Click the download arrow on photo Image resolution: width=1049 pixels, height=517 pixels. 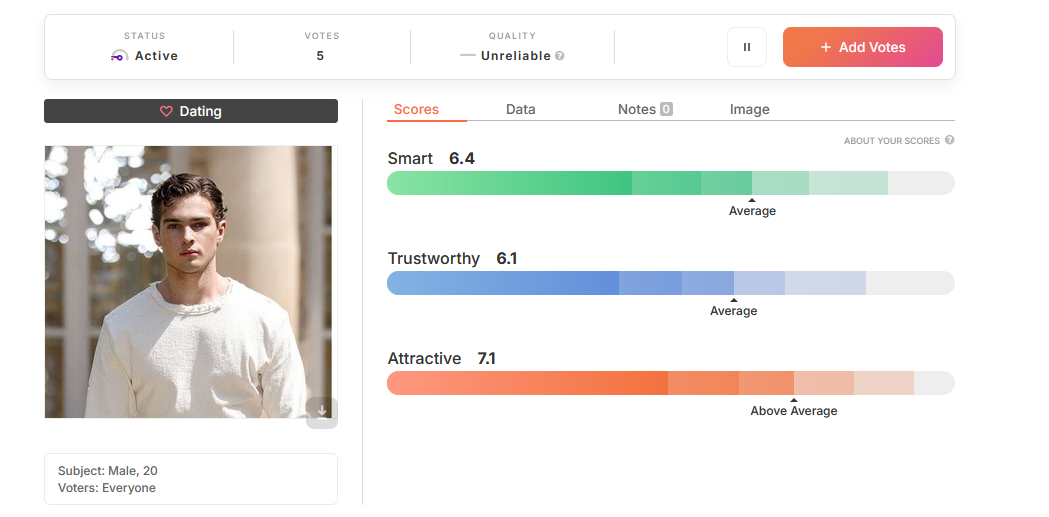[x=322, y=411]
